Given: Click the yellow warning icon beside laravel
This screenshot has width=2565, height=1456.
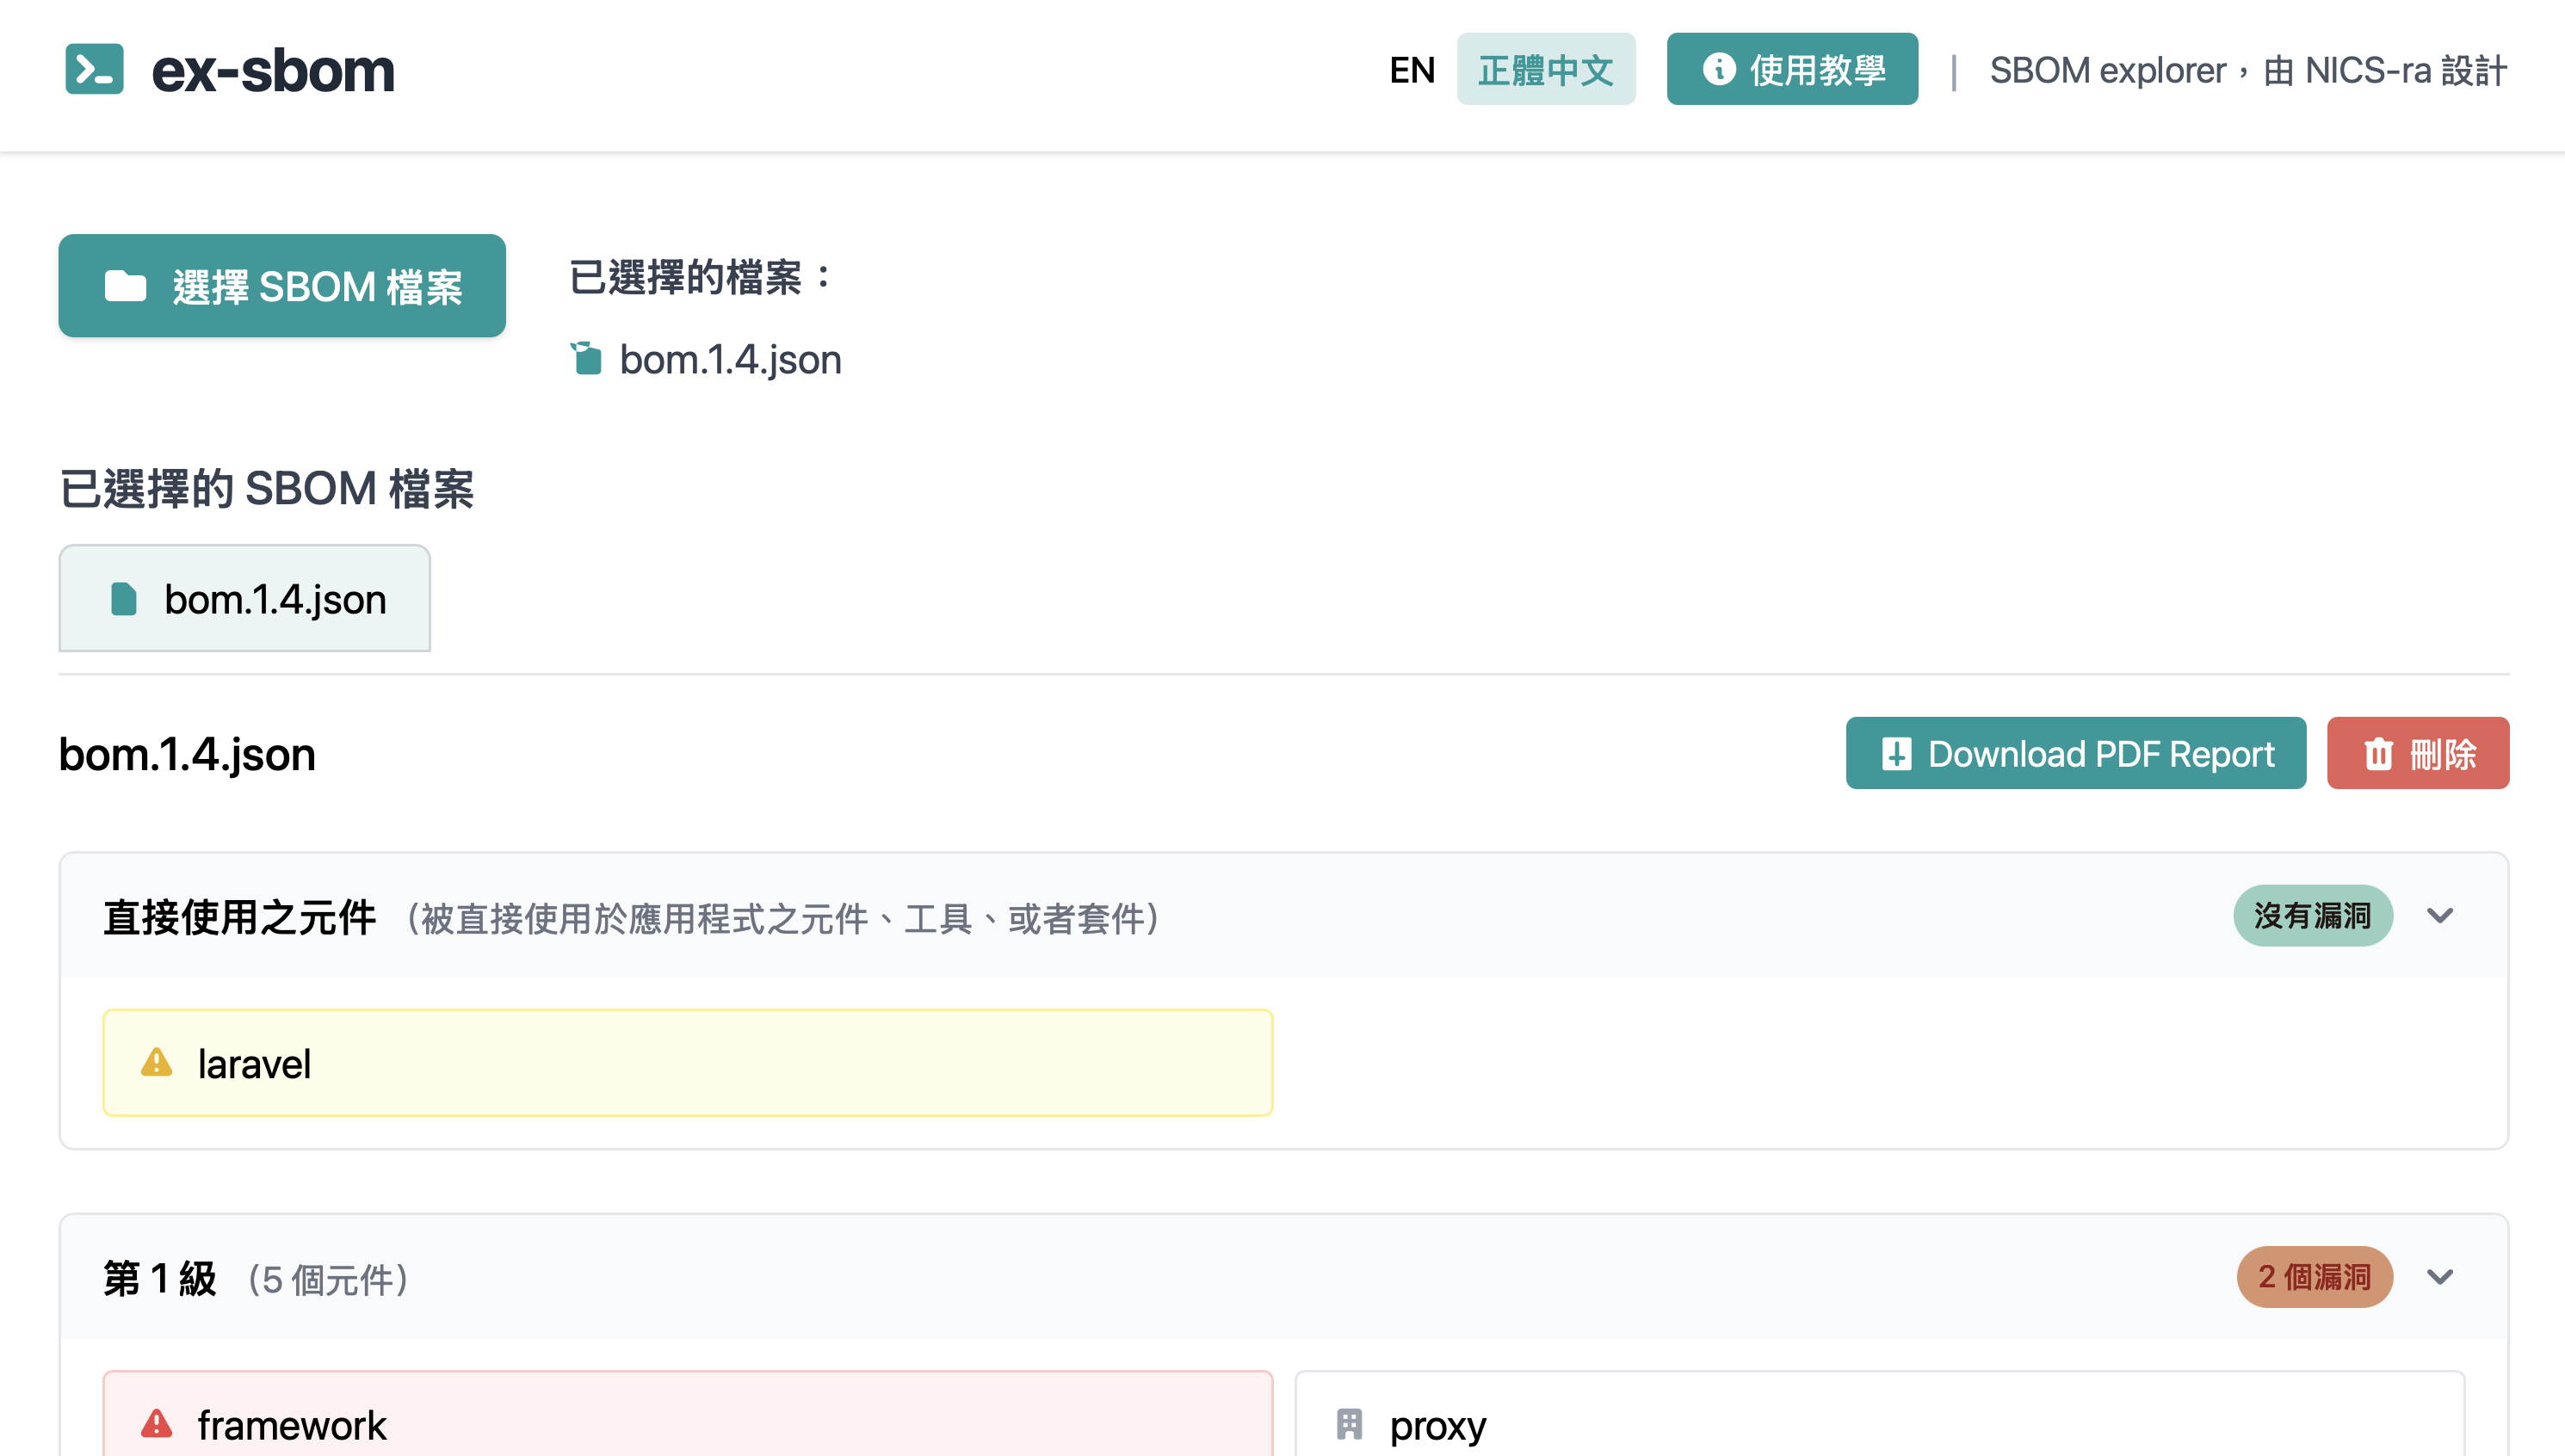Looking at the screenshot, I should coord(156,1062).
